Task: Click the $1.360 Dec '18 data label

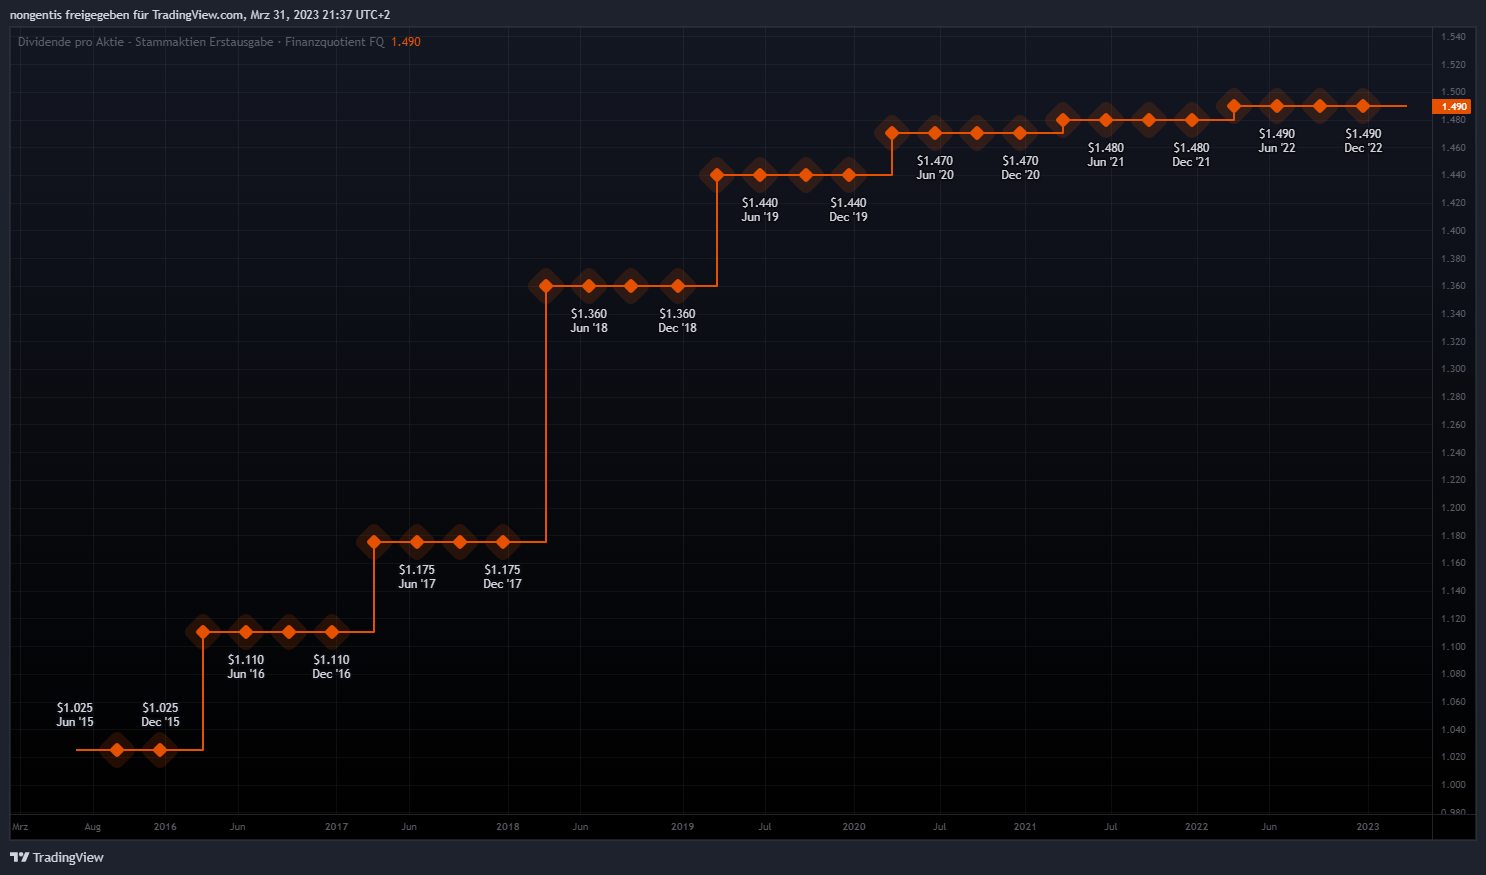Action: coord(677,320)
